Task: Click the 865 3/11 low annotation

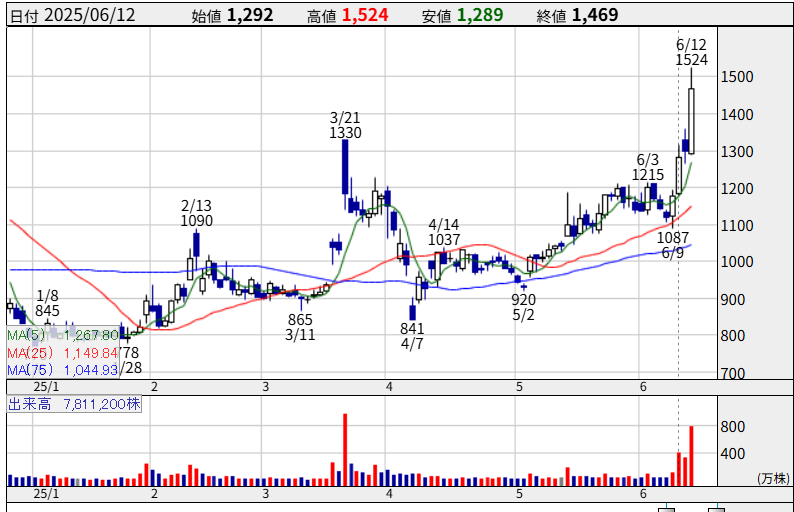Action: pyautogui.click(x=300, y=327)
